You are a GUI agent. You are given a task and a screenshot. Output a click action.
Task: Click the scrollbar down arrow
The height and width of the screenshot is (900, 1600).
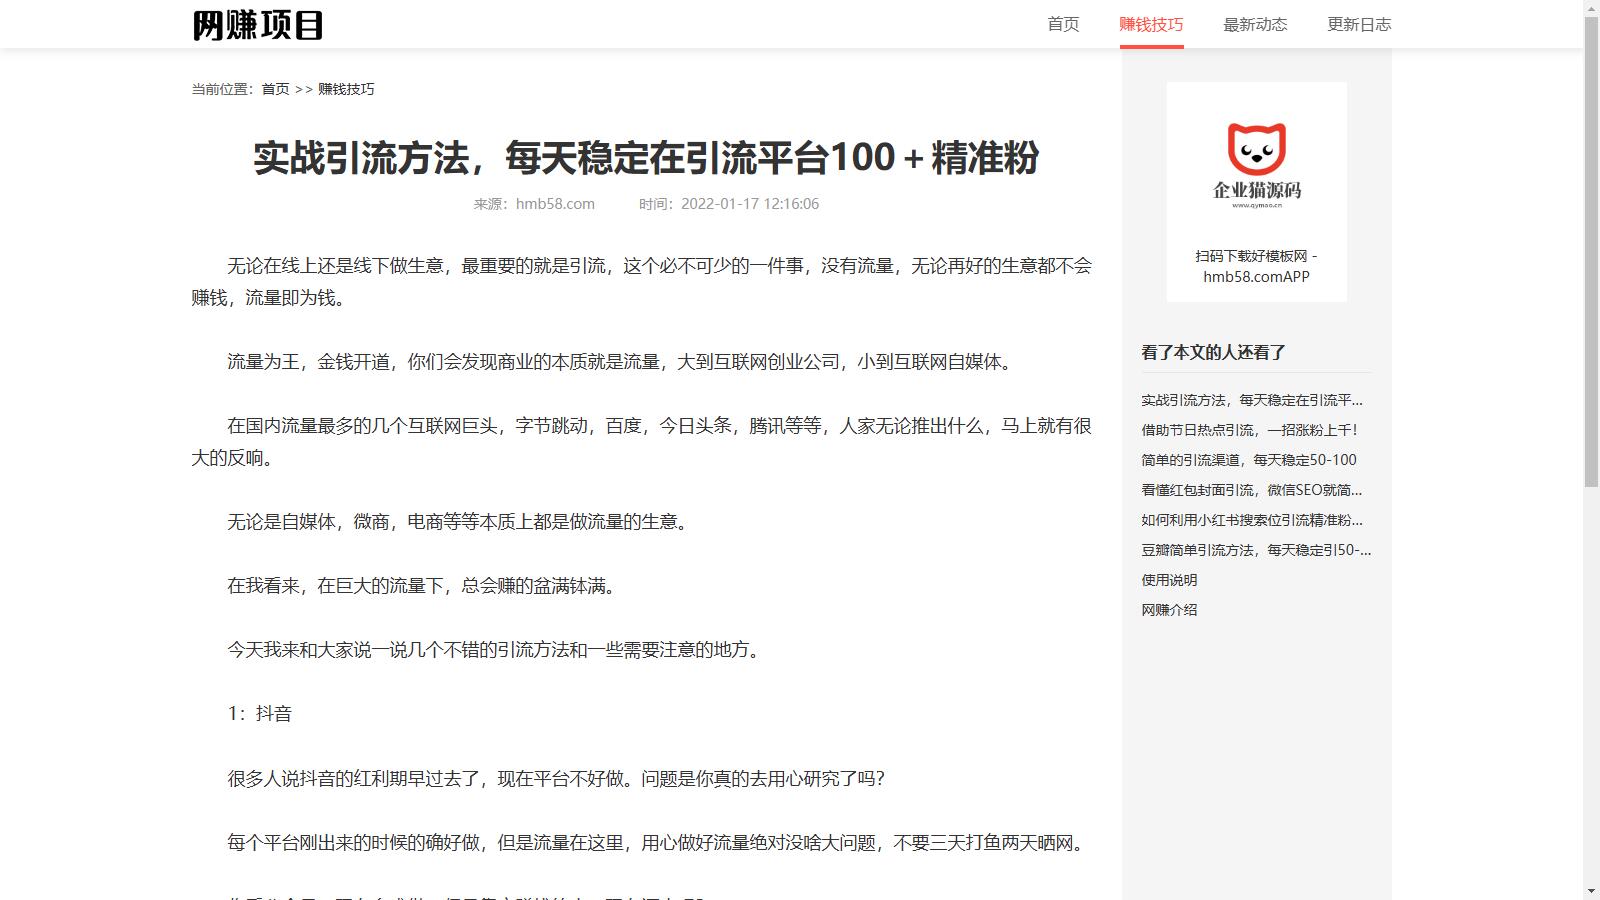[x=1591, y=891]
